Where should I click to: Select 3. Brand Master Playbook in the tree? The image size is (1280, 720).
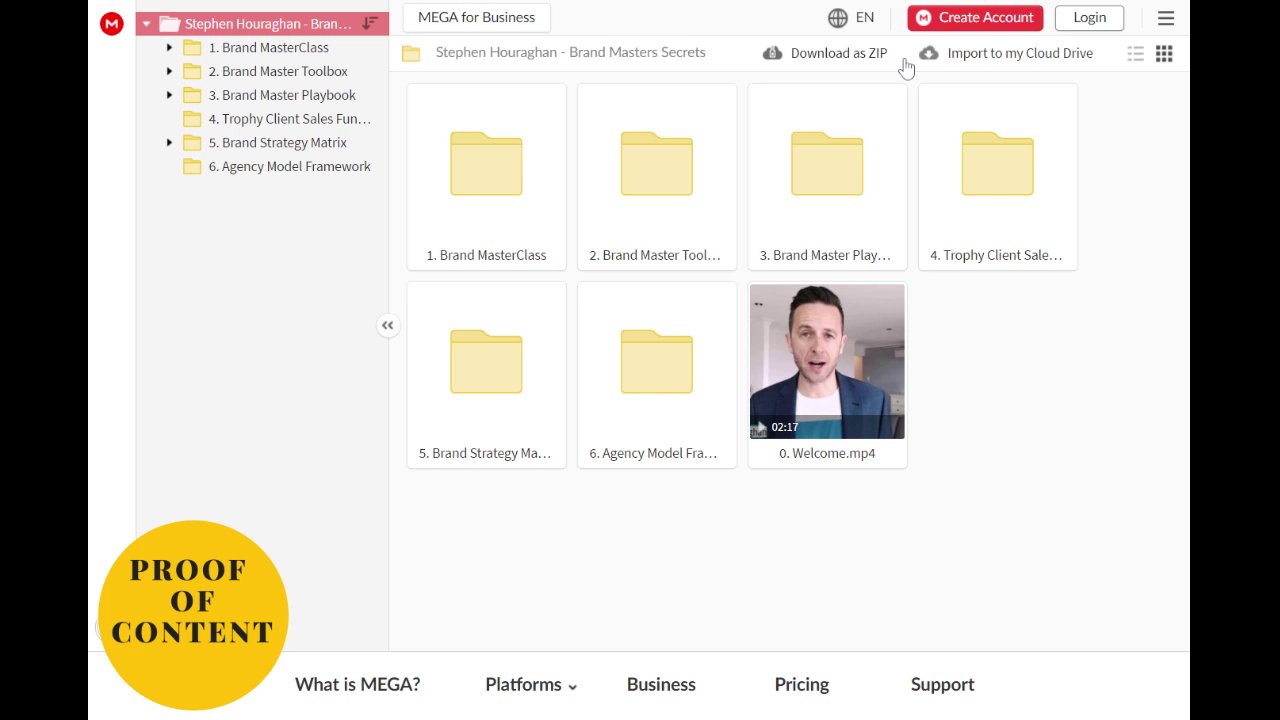coord(282,95)
